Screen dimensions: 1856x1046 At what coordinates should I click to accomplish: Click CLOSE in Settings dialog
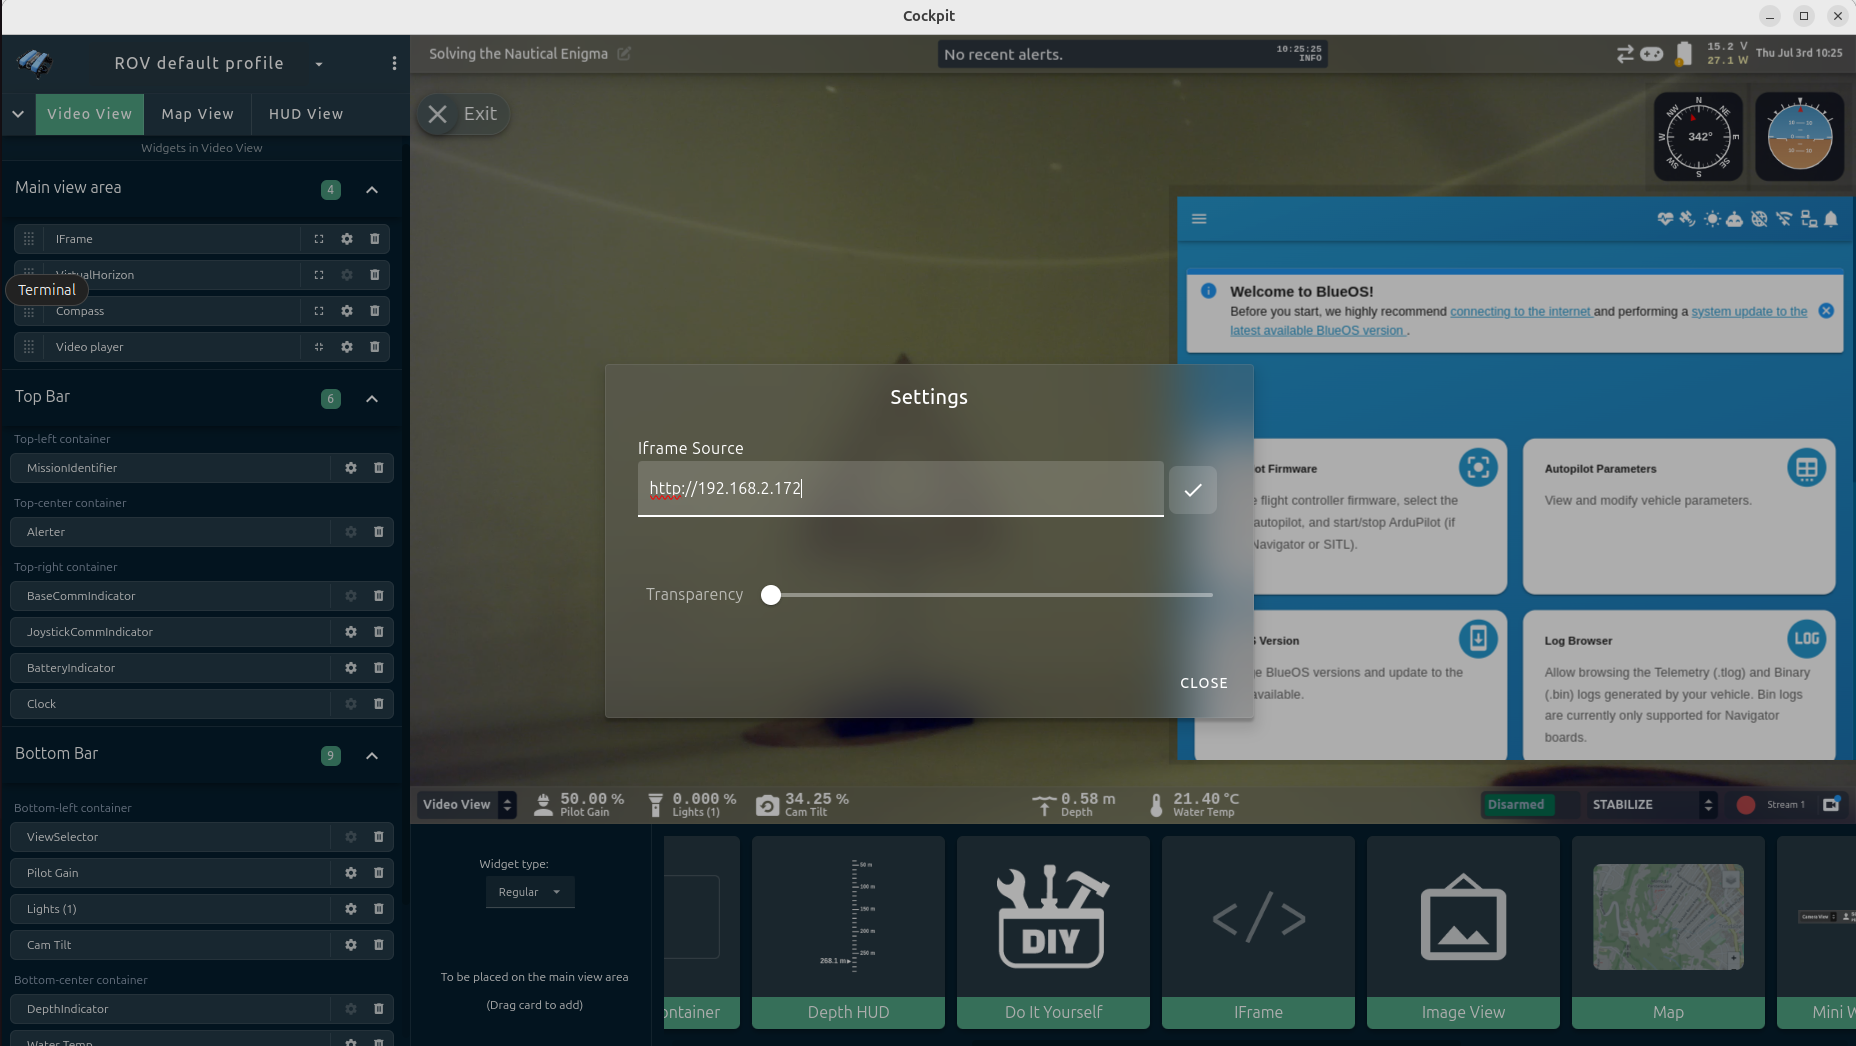(1204, 683)
